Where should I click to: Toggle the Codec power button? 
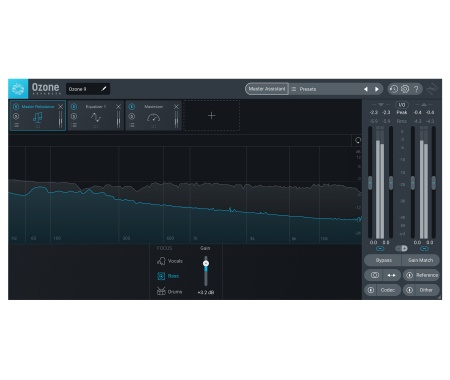click(371, 290)
